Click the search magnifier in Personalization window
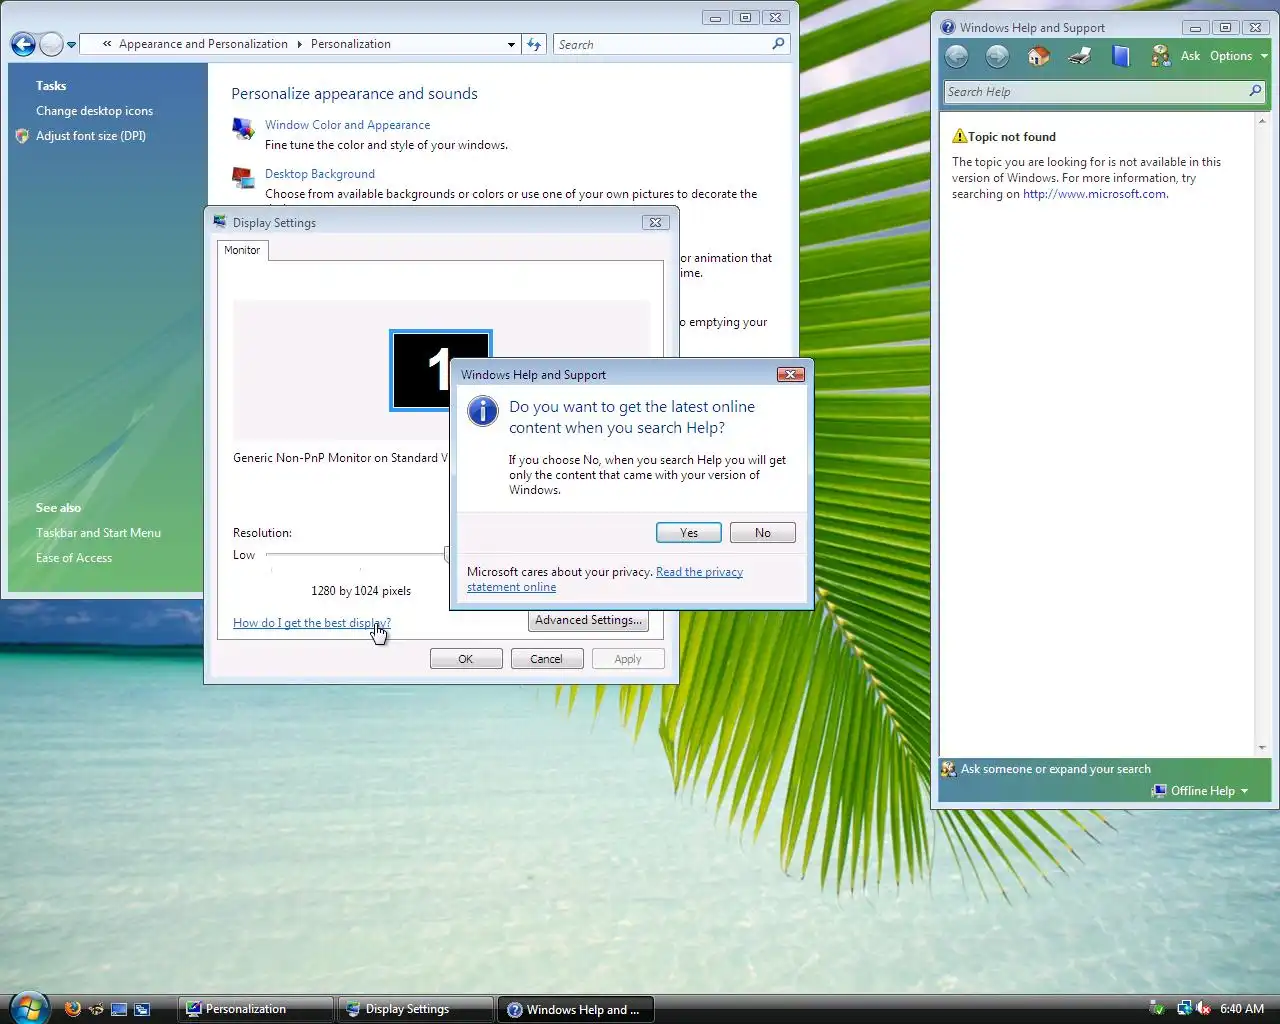The image size is (1280, 1024). pyautogui.click(x=778, y=44)
